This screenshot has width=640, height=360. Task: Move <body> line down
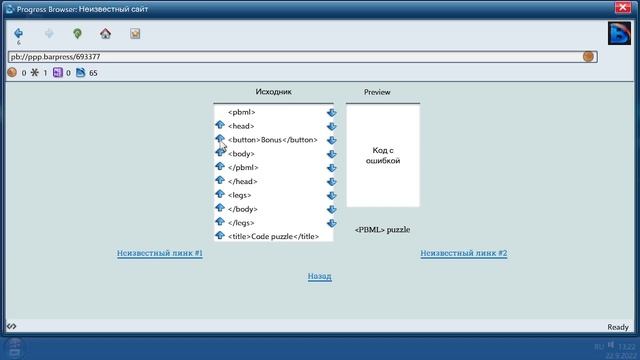click(x=331, y=154)
